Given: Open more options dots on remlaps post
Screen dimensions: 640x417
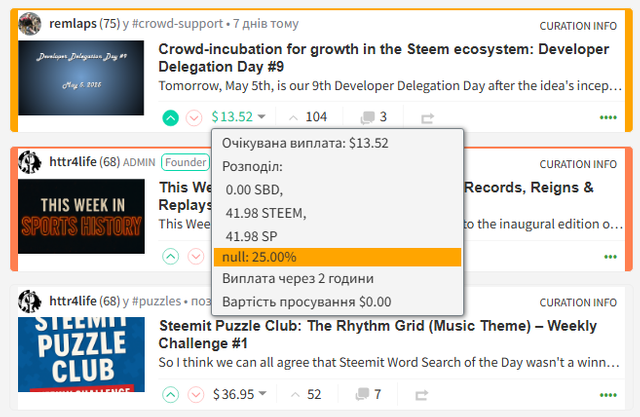Looking at the screenshot, I should (608, 118).
